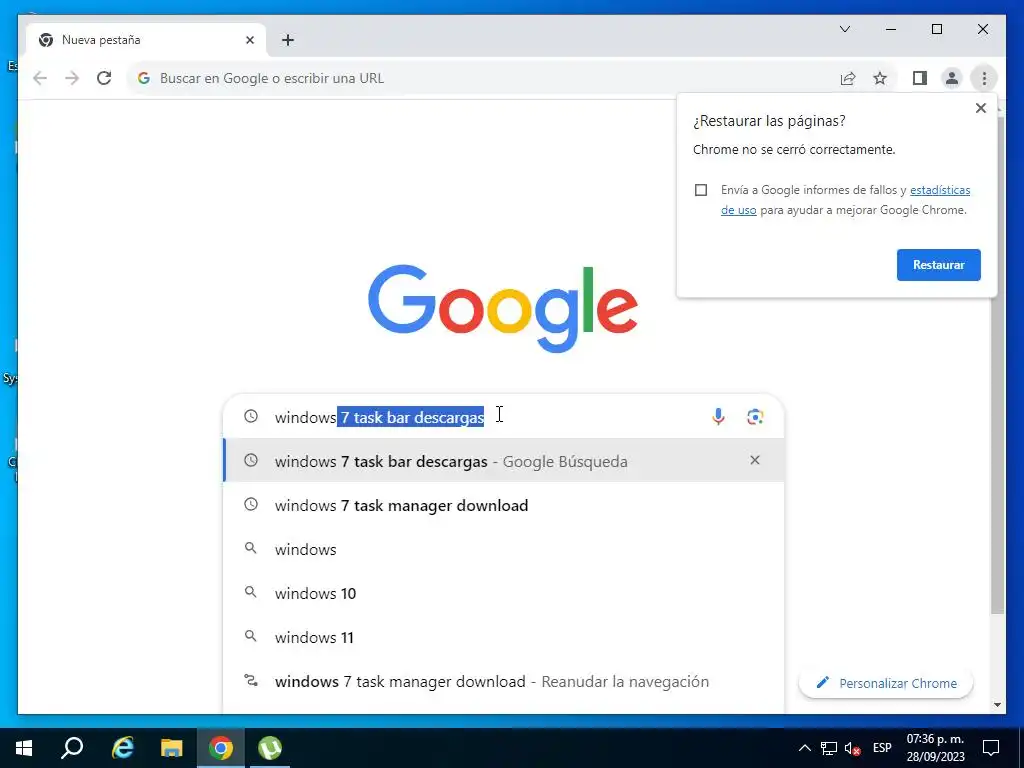1024x768 pixels.
Task: Open the Chrome profile avatar
Action: [x=952, y=78]
